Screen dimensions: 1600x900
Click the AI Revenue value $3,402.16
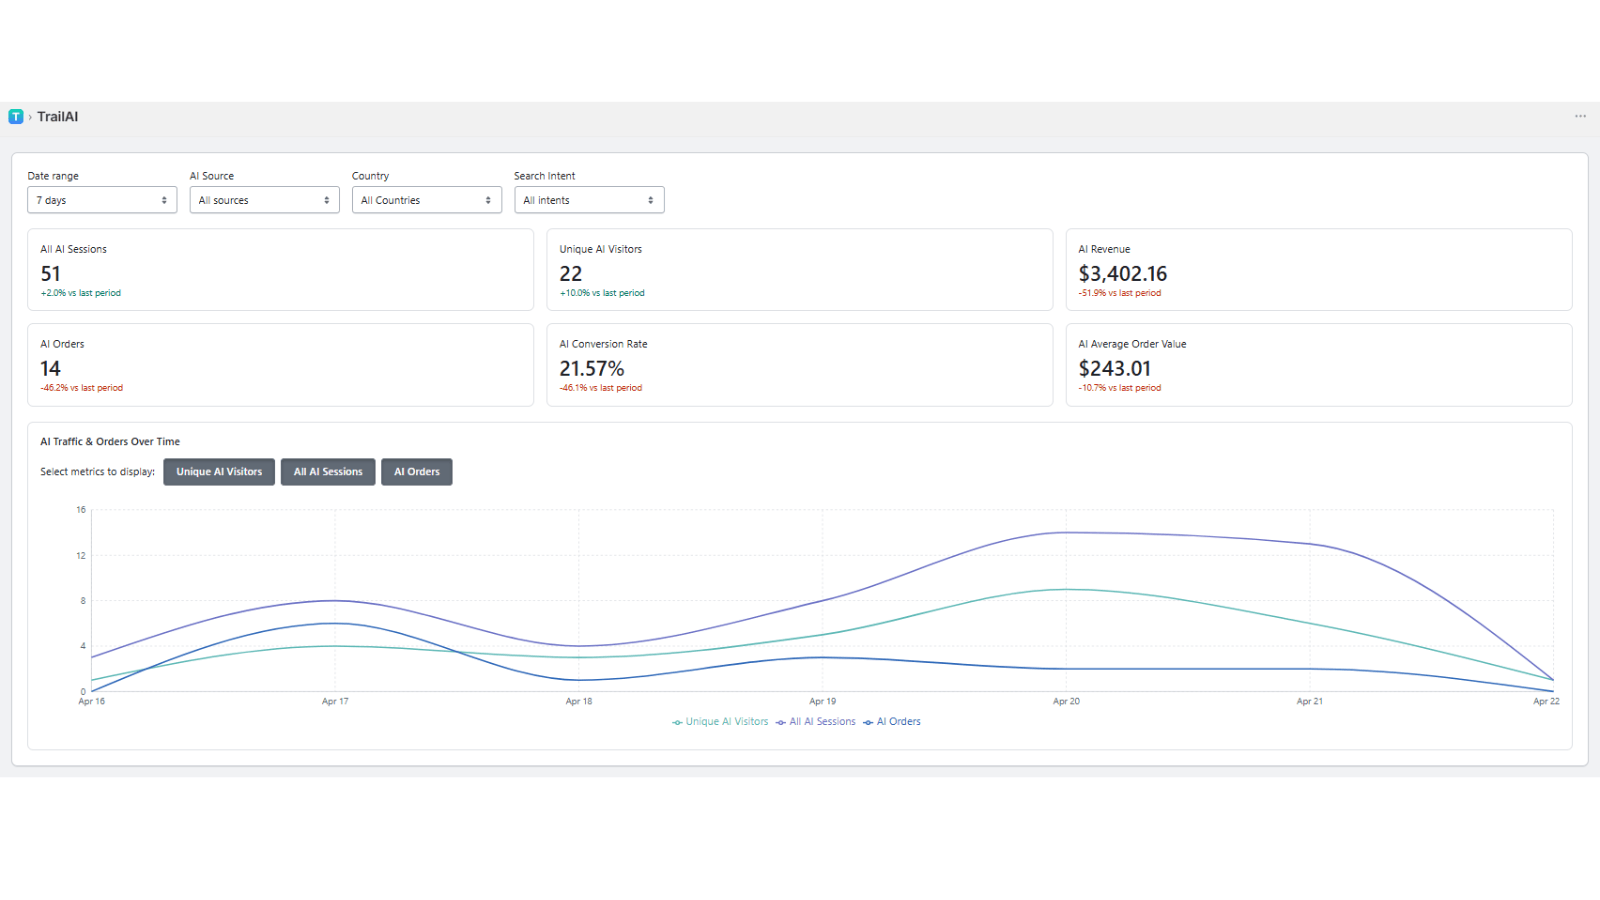tap(1123, 274)
